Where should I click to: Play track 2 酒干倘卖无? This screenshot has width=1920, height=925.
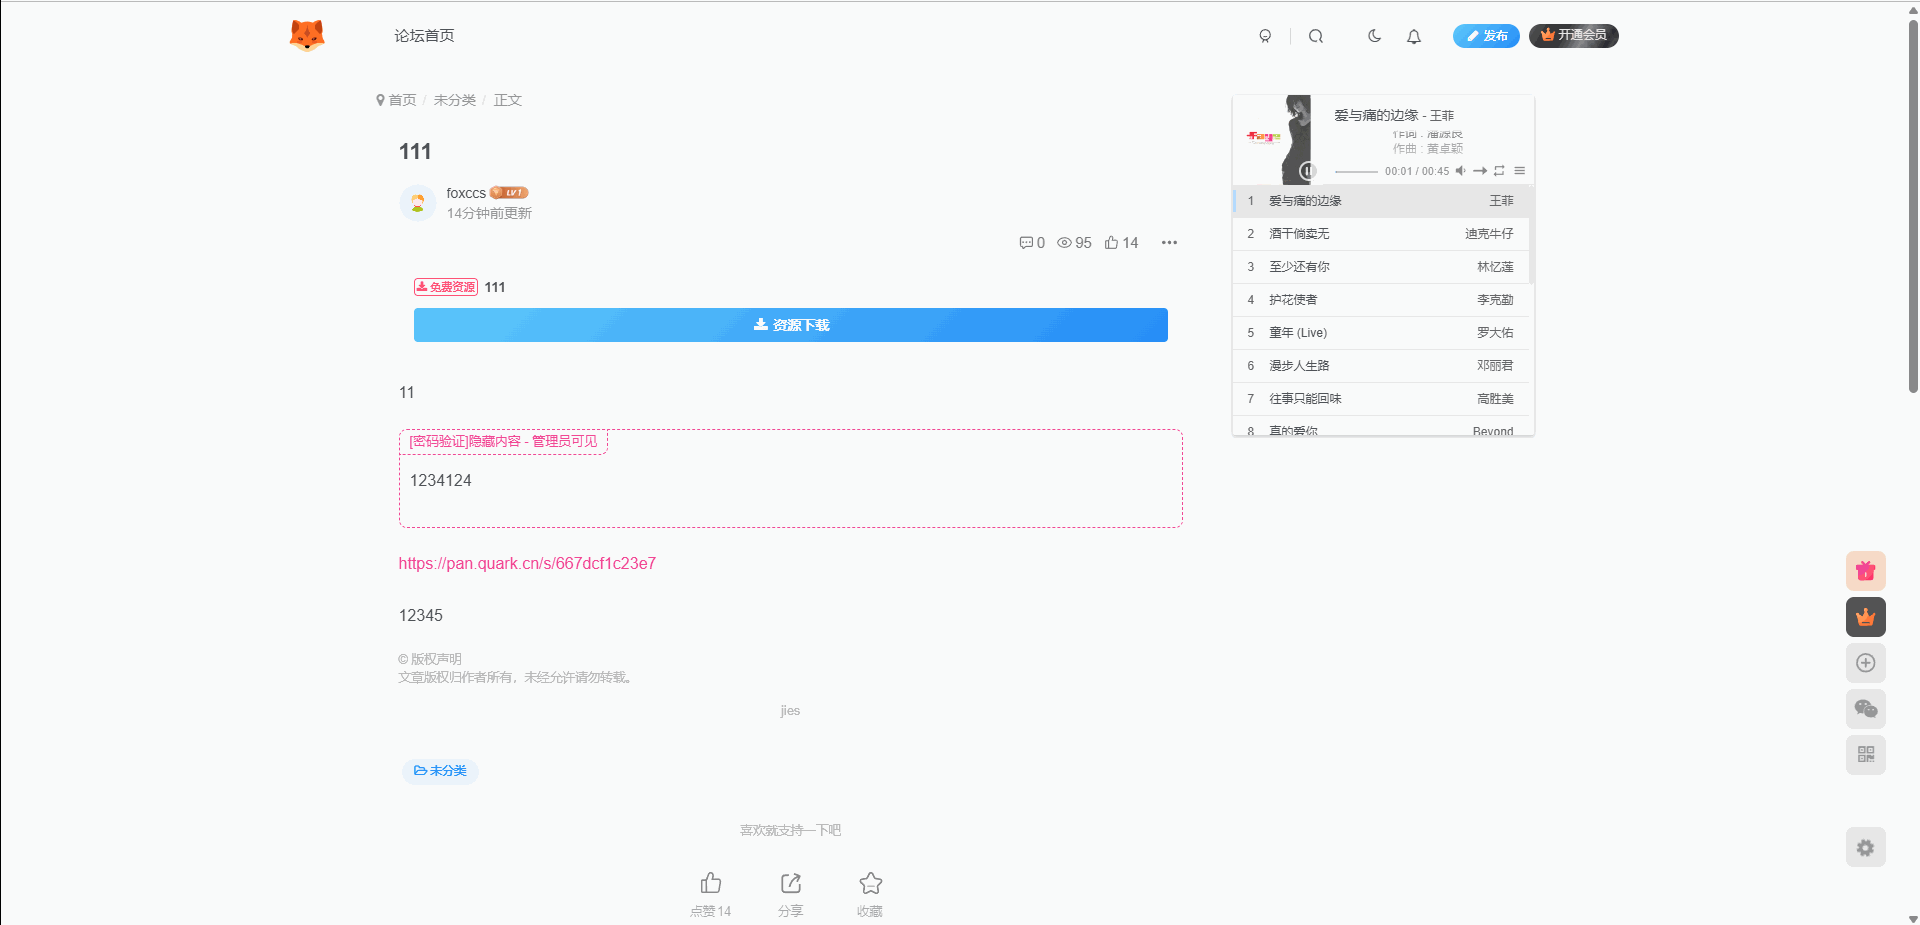pyautogui.click(x=1381, y=234)
